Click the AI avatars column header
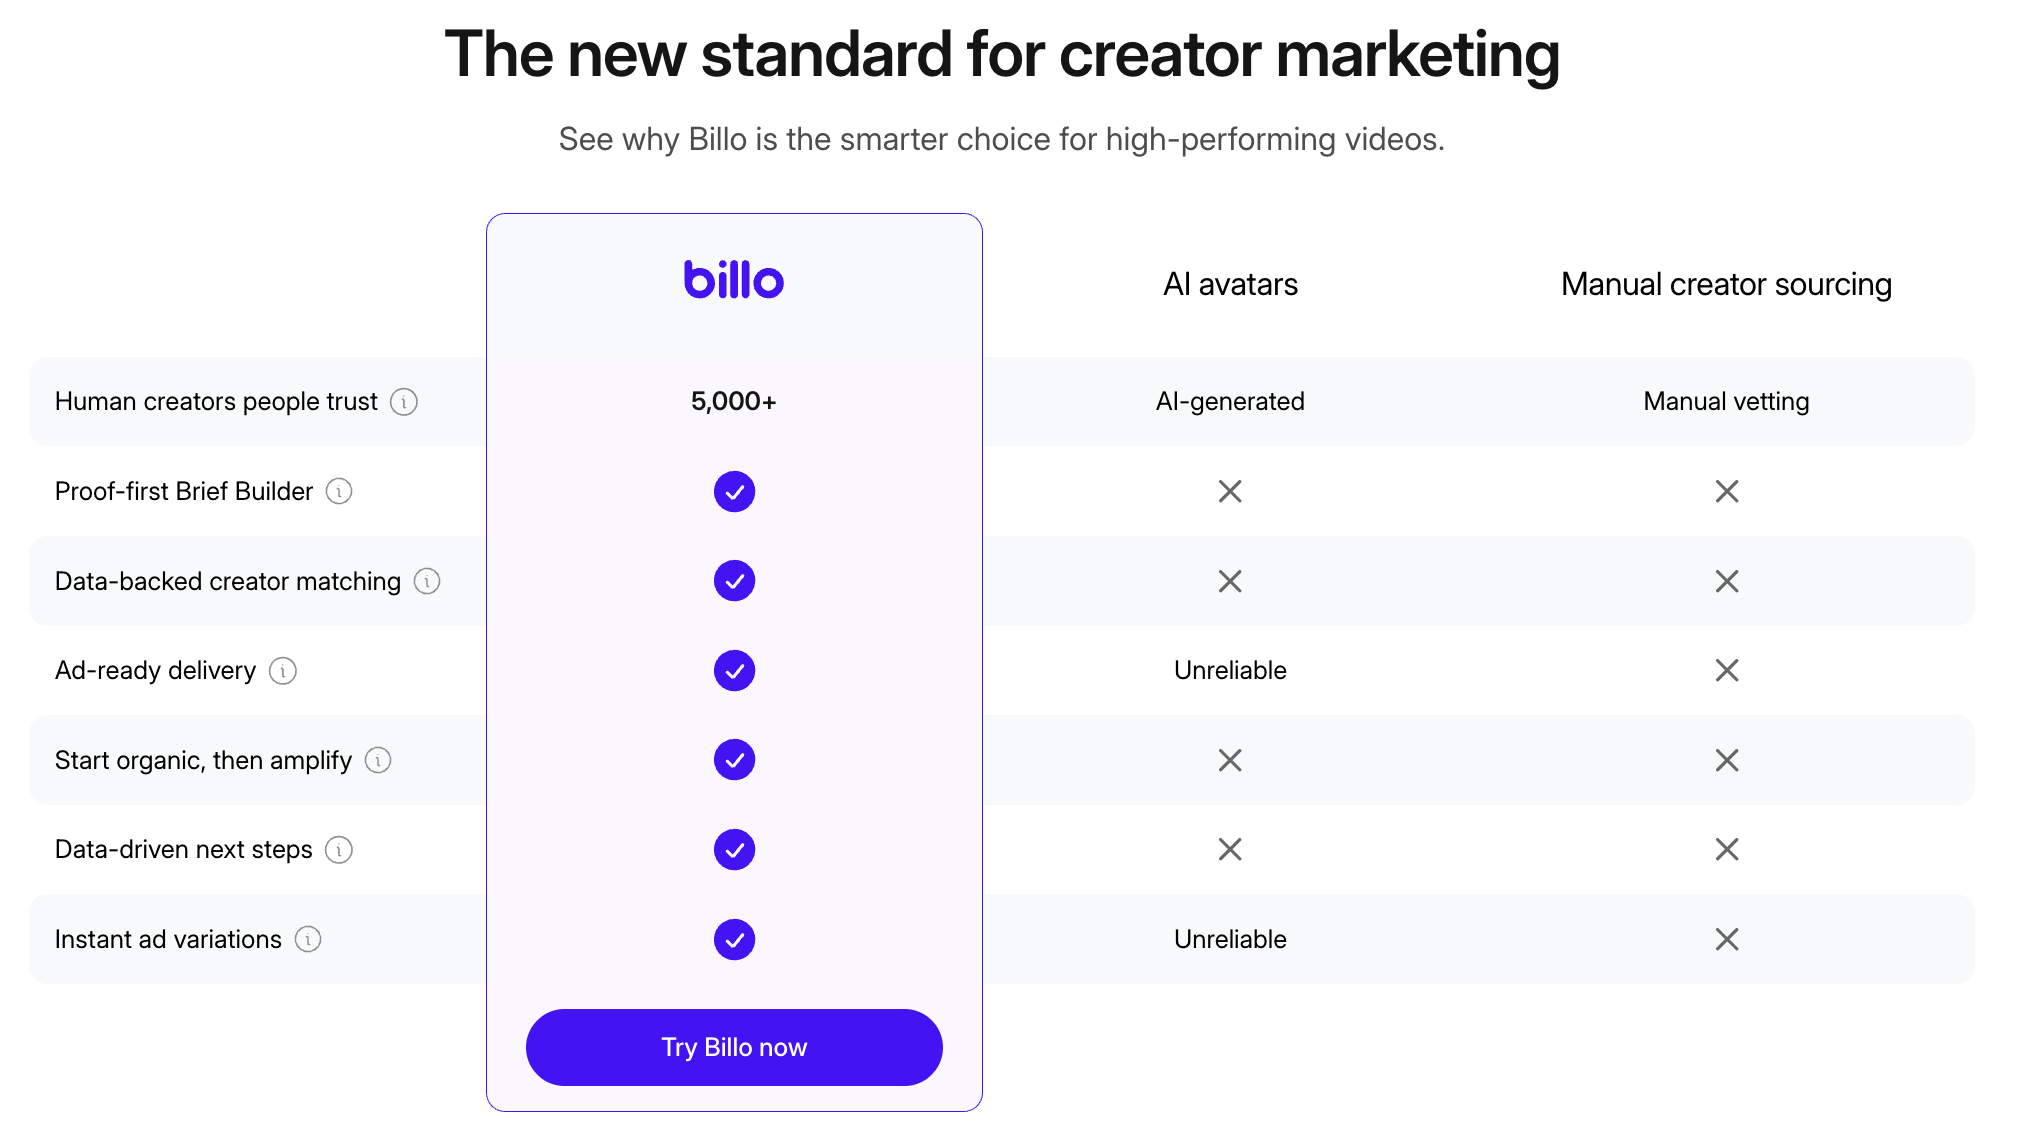This screenshot has height=1146, width=2026. click(x=1230, y=285)
